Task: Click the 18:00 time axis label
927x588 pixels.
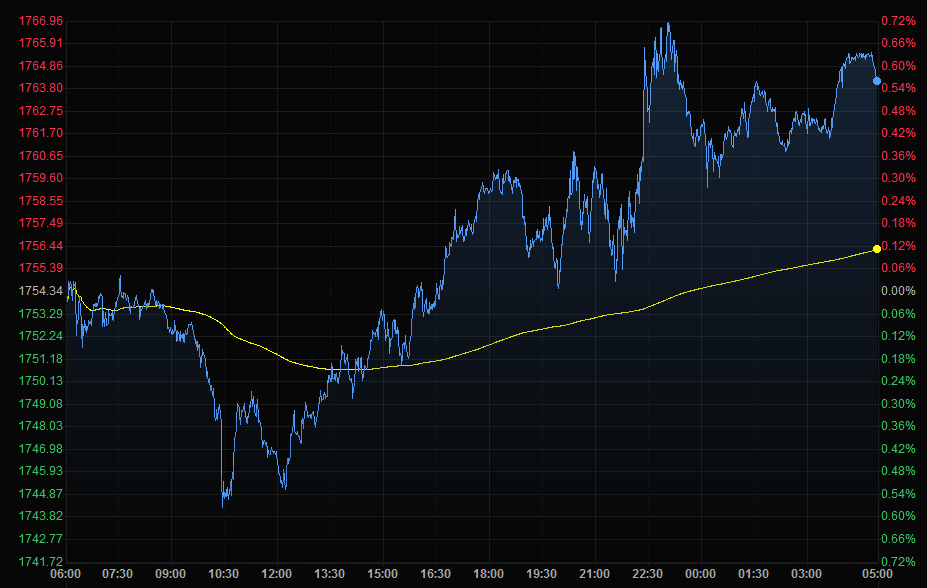Action: click(488, 574)
